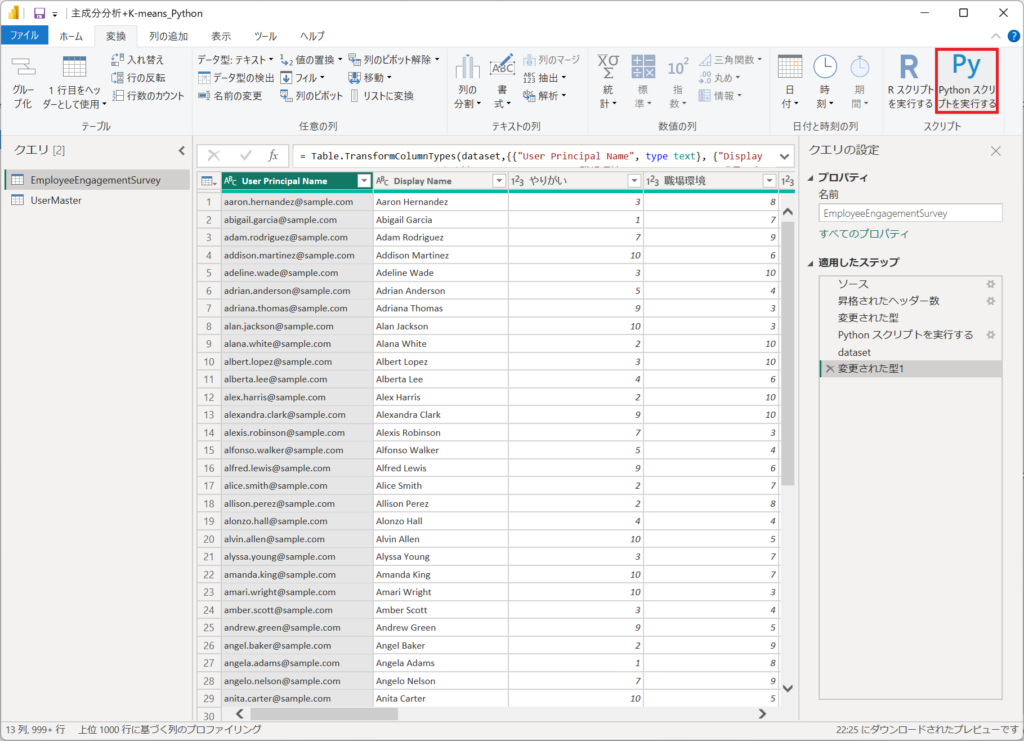Viewport: 1024px width, 741px height.
Task: Collapse the Properties (プロパティ) section
Action: [x=810, y=178]
